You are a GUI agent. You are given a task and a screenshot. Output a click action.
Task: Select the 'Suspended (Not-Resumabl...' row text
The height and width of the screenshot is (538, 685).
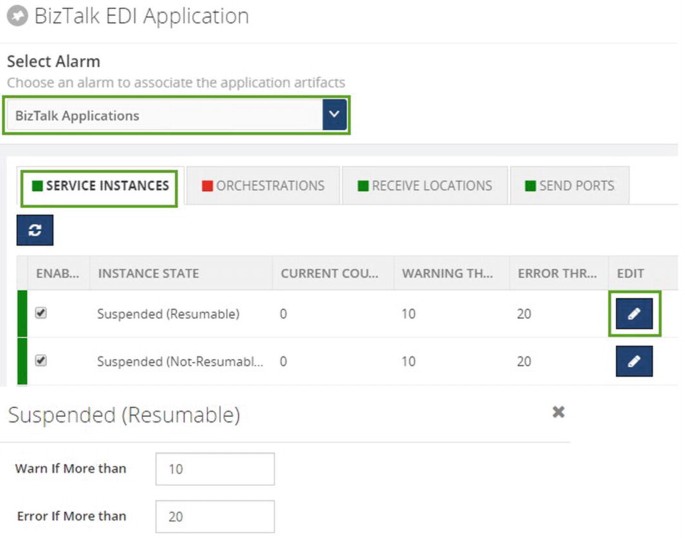[180, 362]
